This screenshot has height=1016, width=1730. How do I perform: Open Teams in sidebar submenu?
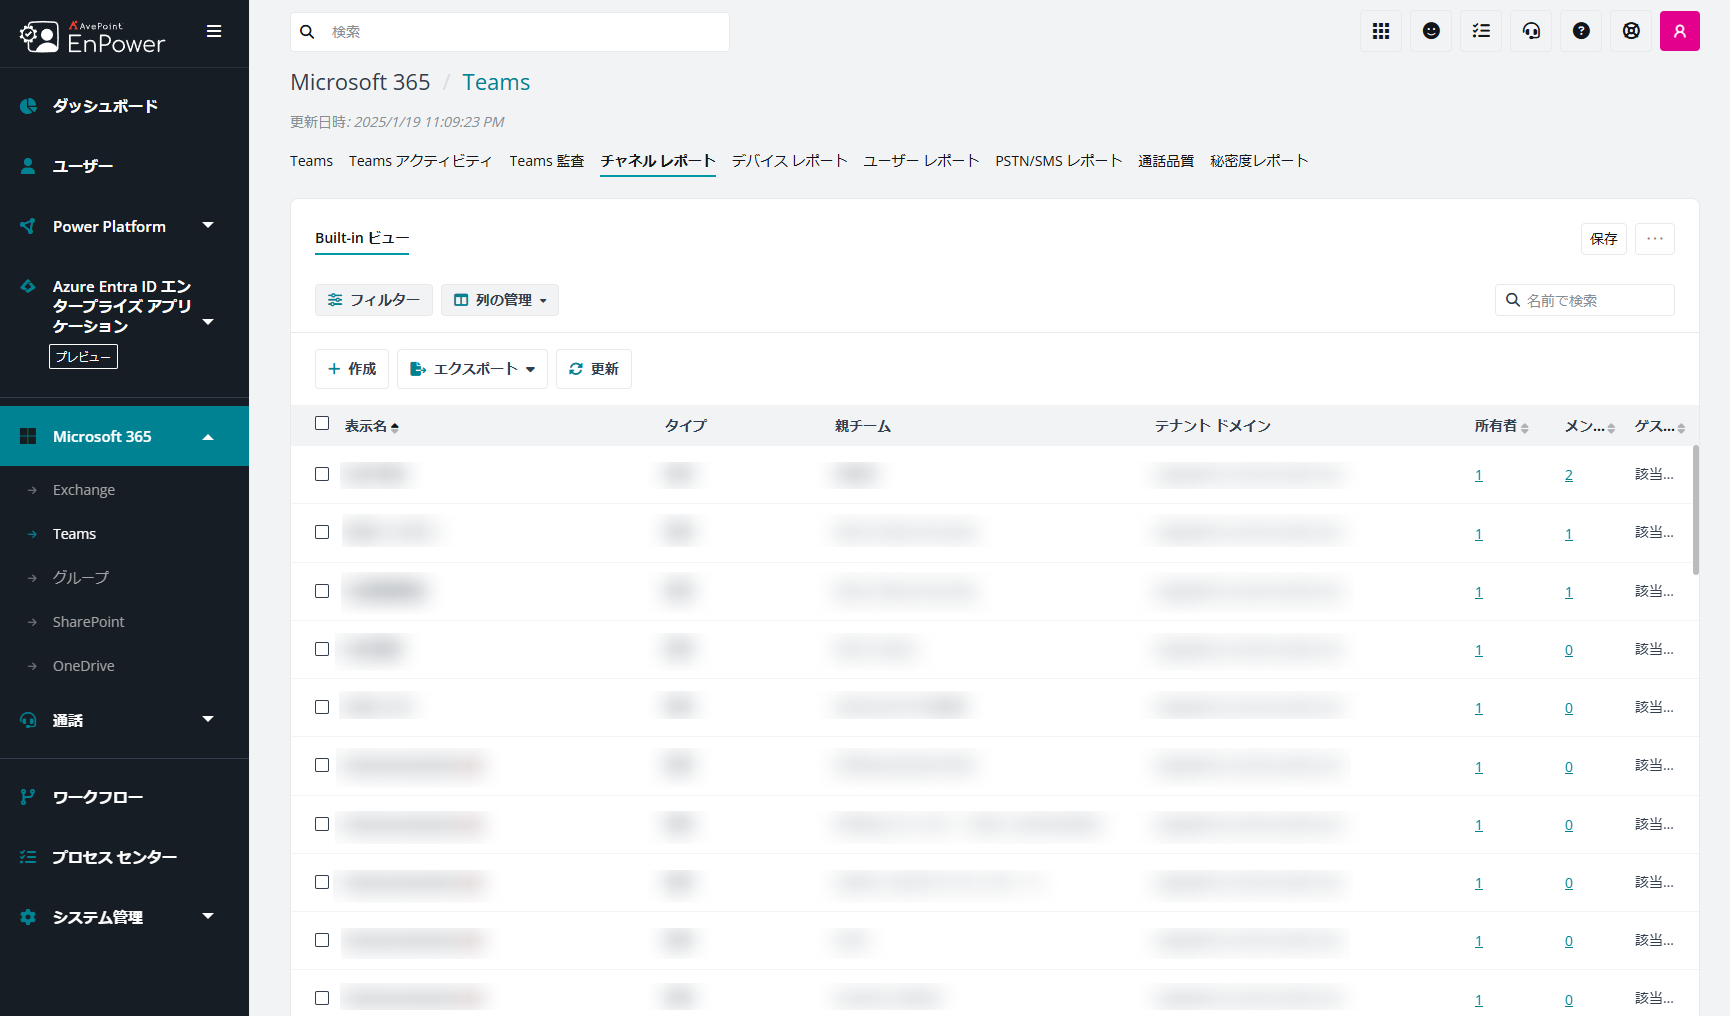(75, 534)
